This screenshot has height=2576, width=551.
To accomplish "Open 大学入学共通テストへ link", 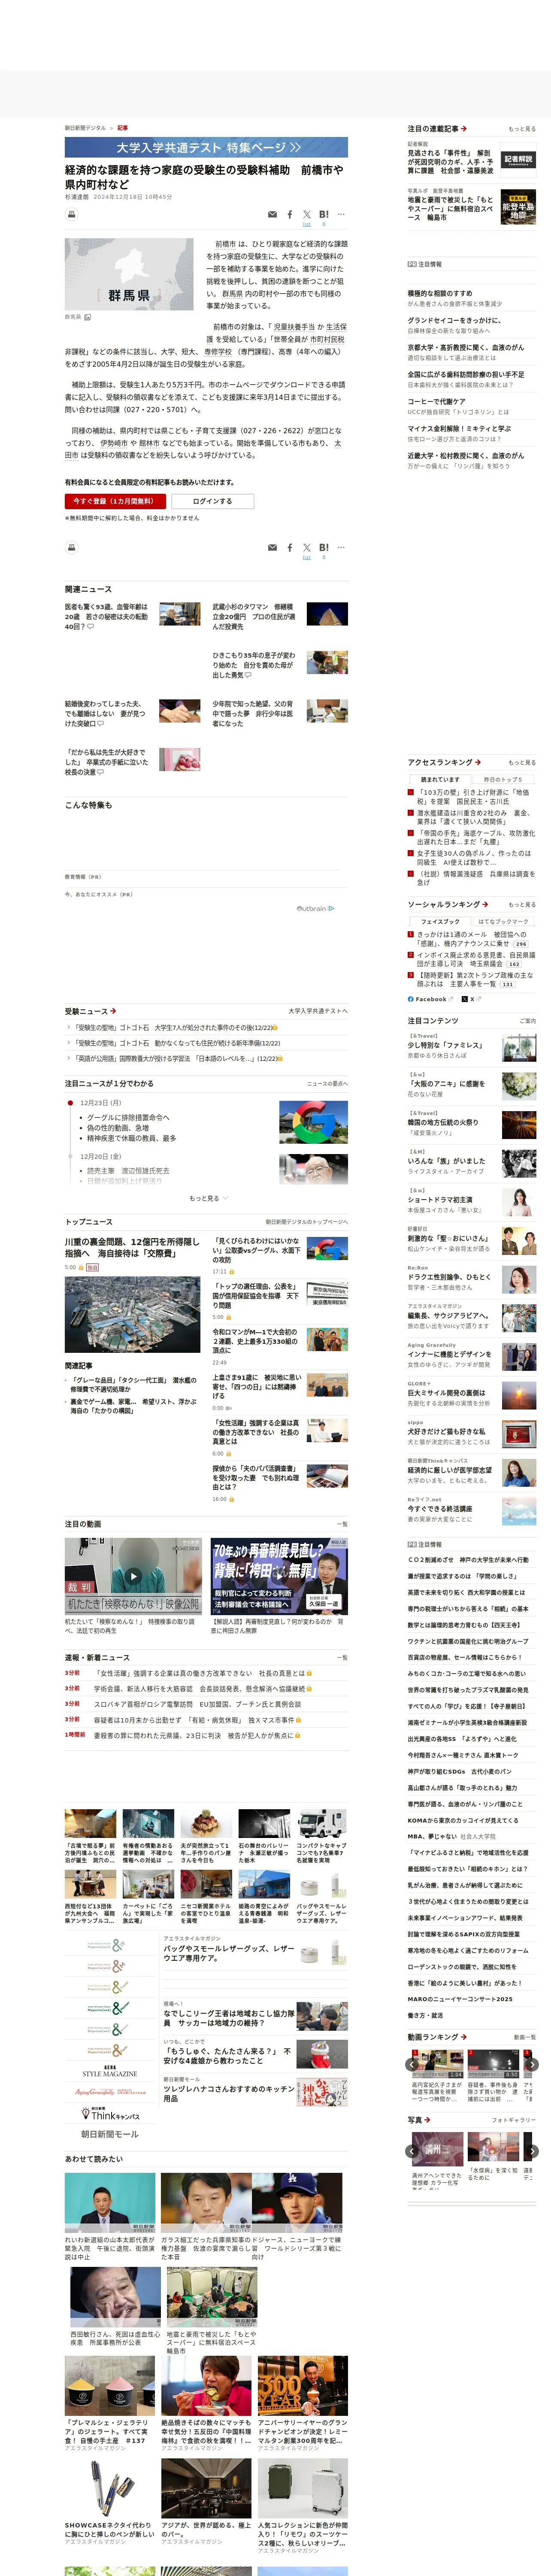I will [318, 1011].
